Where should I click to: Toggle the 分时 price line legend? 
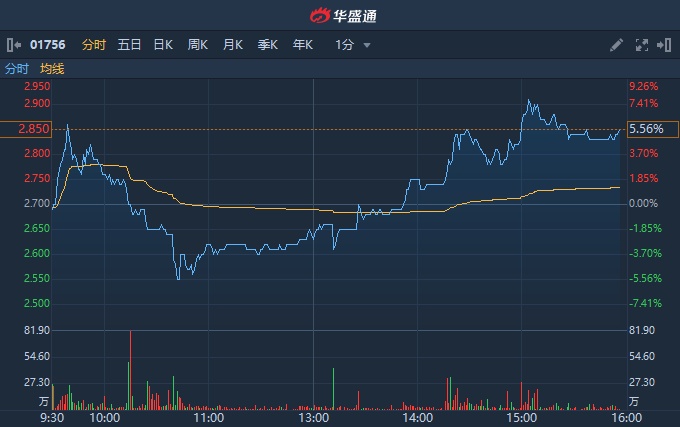pos(17,69)
